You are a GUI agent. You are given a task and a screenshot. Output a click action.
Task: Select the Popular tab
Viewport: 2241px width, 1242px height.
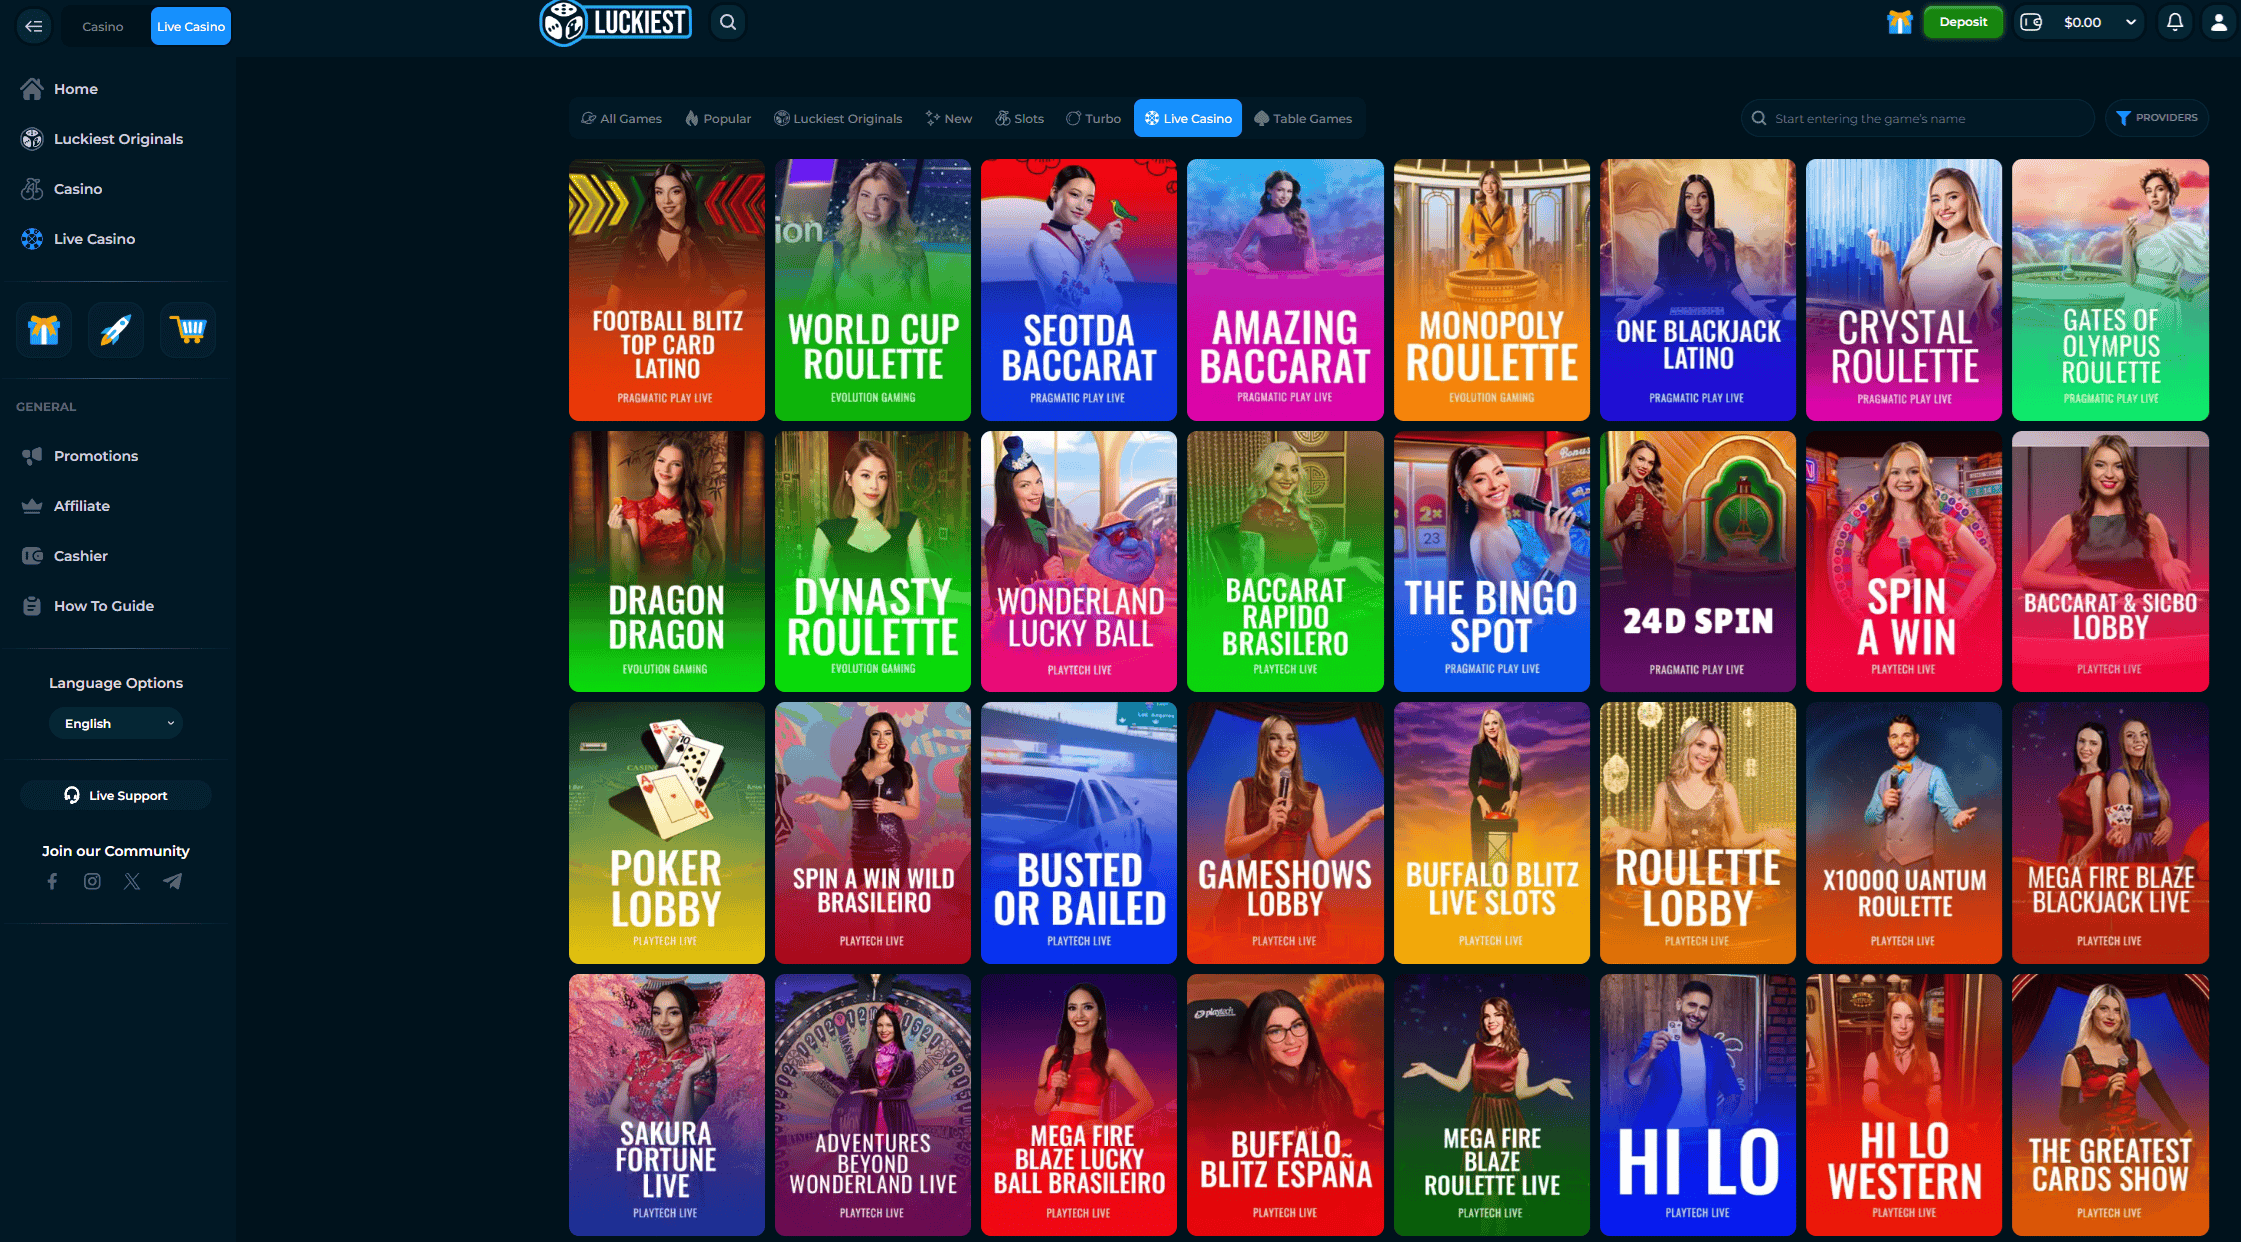pyautogui.click(x=719, y=118)
